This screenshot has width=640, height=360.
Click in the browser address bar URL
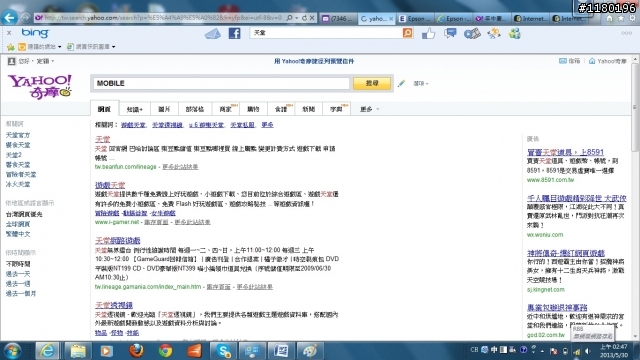click(x=162, y=18)
